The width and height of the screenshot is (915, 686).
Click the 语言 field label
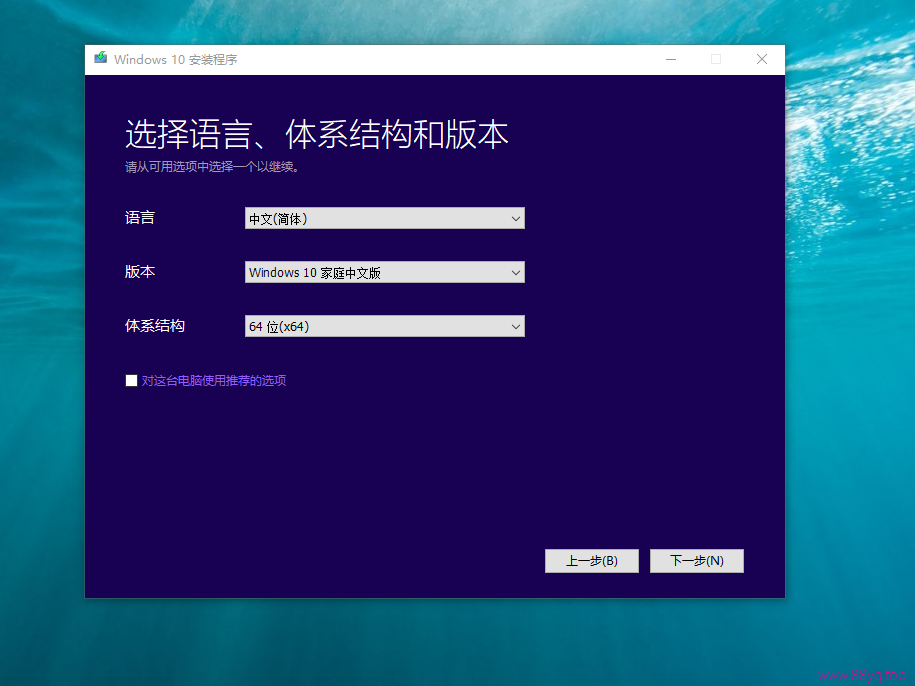tap(140, 218)
